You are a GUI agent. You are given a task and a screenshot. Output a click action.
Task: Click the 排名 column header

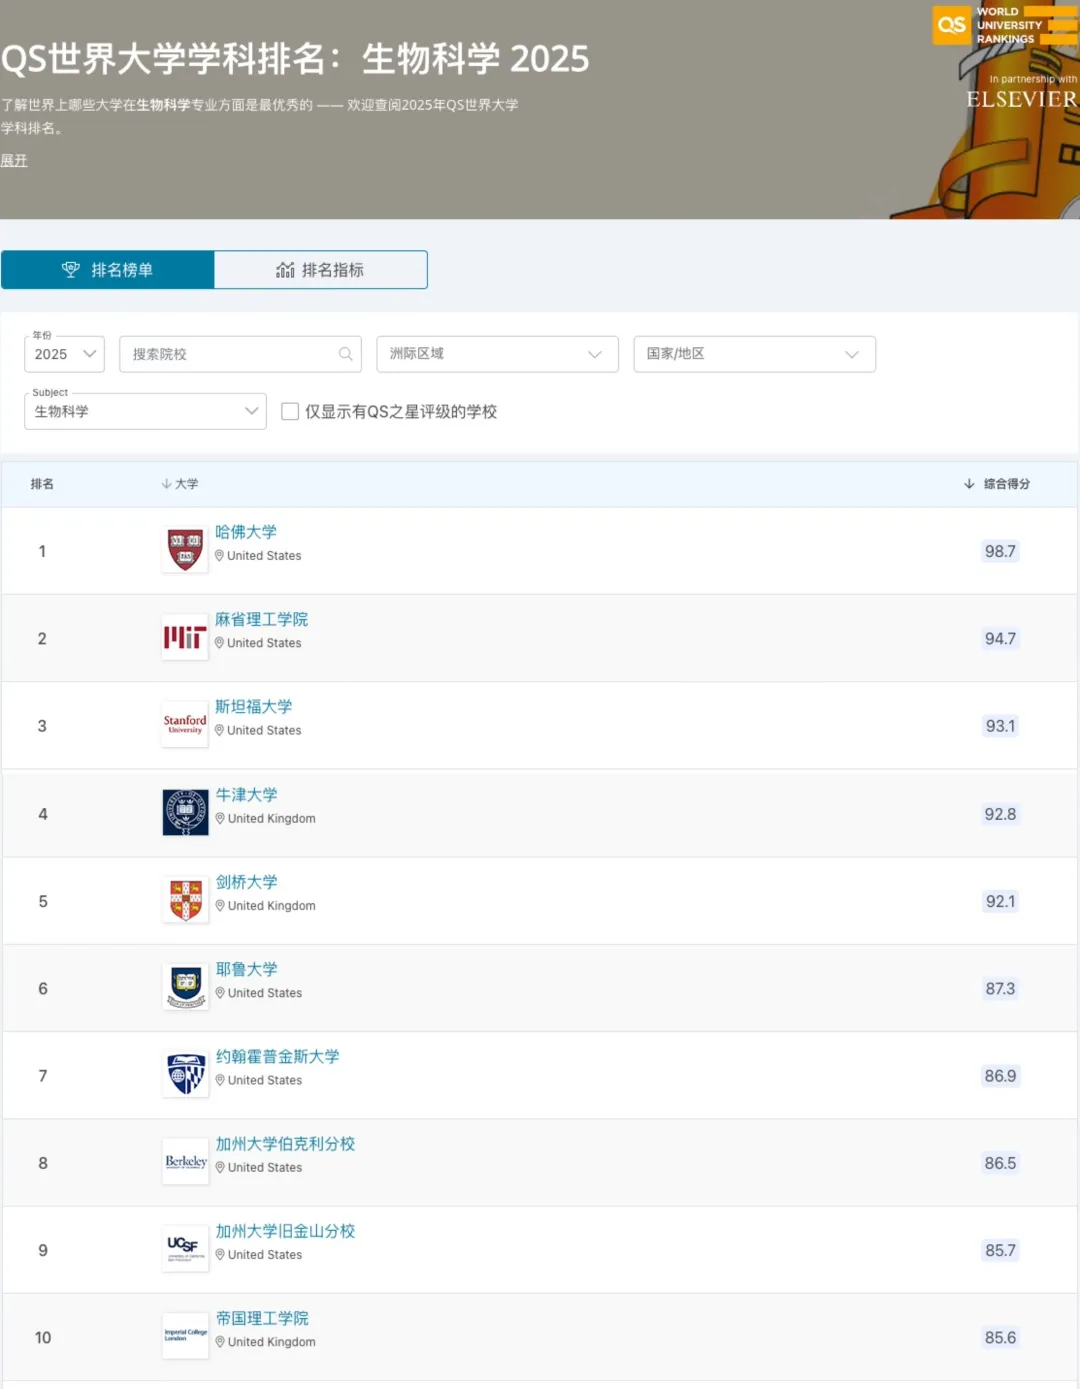click(42, 484)
